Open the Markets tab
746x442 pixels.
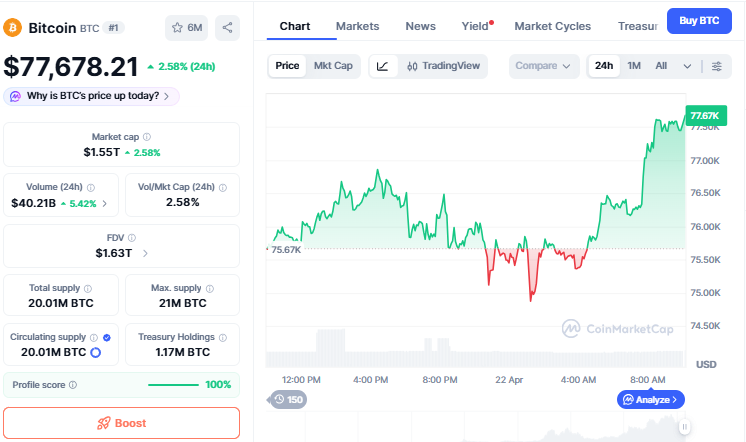357,26
